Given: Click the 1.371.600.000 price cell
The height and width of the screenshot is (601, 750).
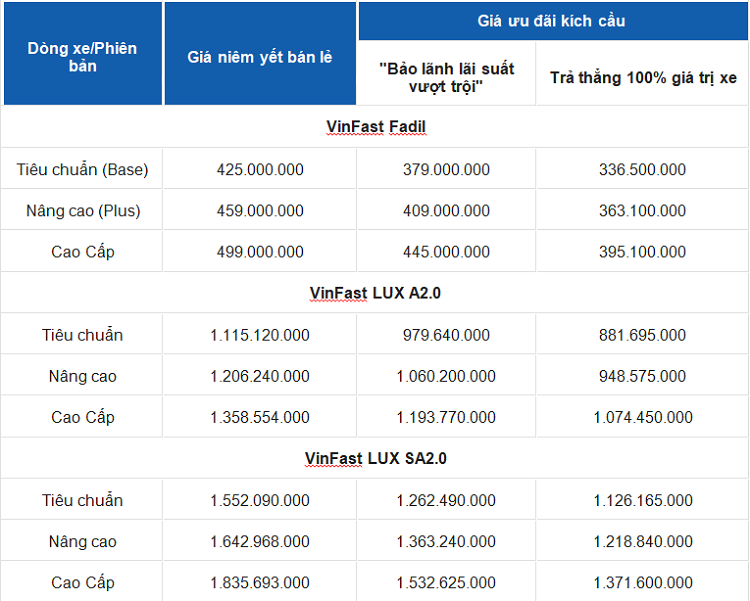Looking at the screenshot, I should pos(643,583).
